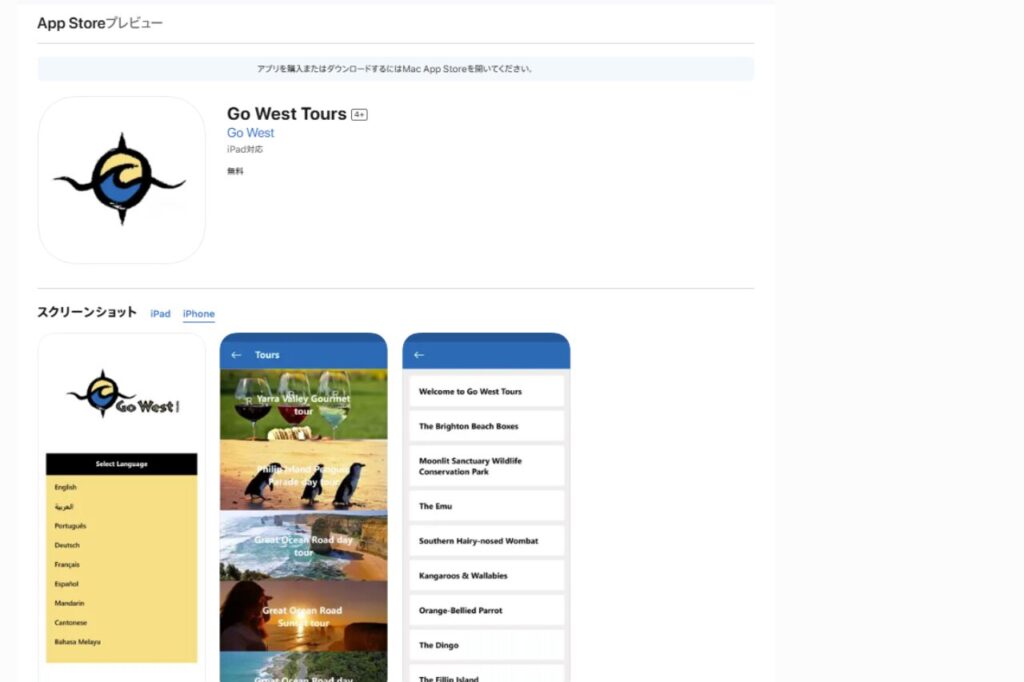This screenshot has width=1024, height=682.
Task: Click the Go West Tours app icon
Action: [121, 180]
